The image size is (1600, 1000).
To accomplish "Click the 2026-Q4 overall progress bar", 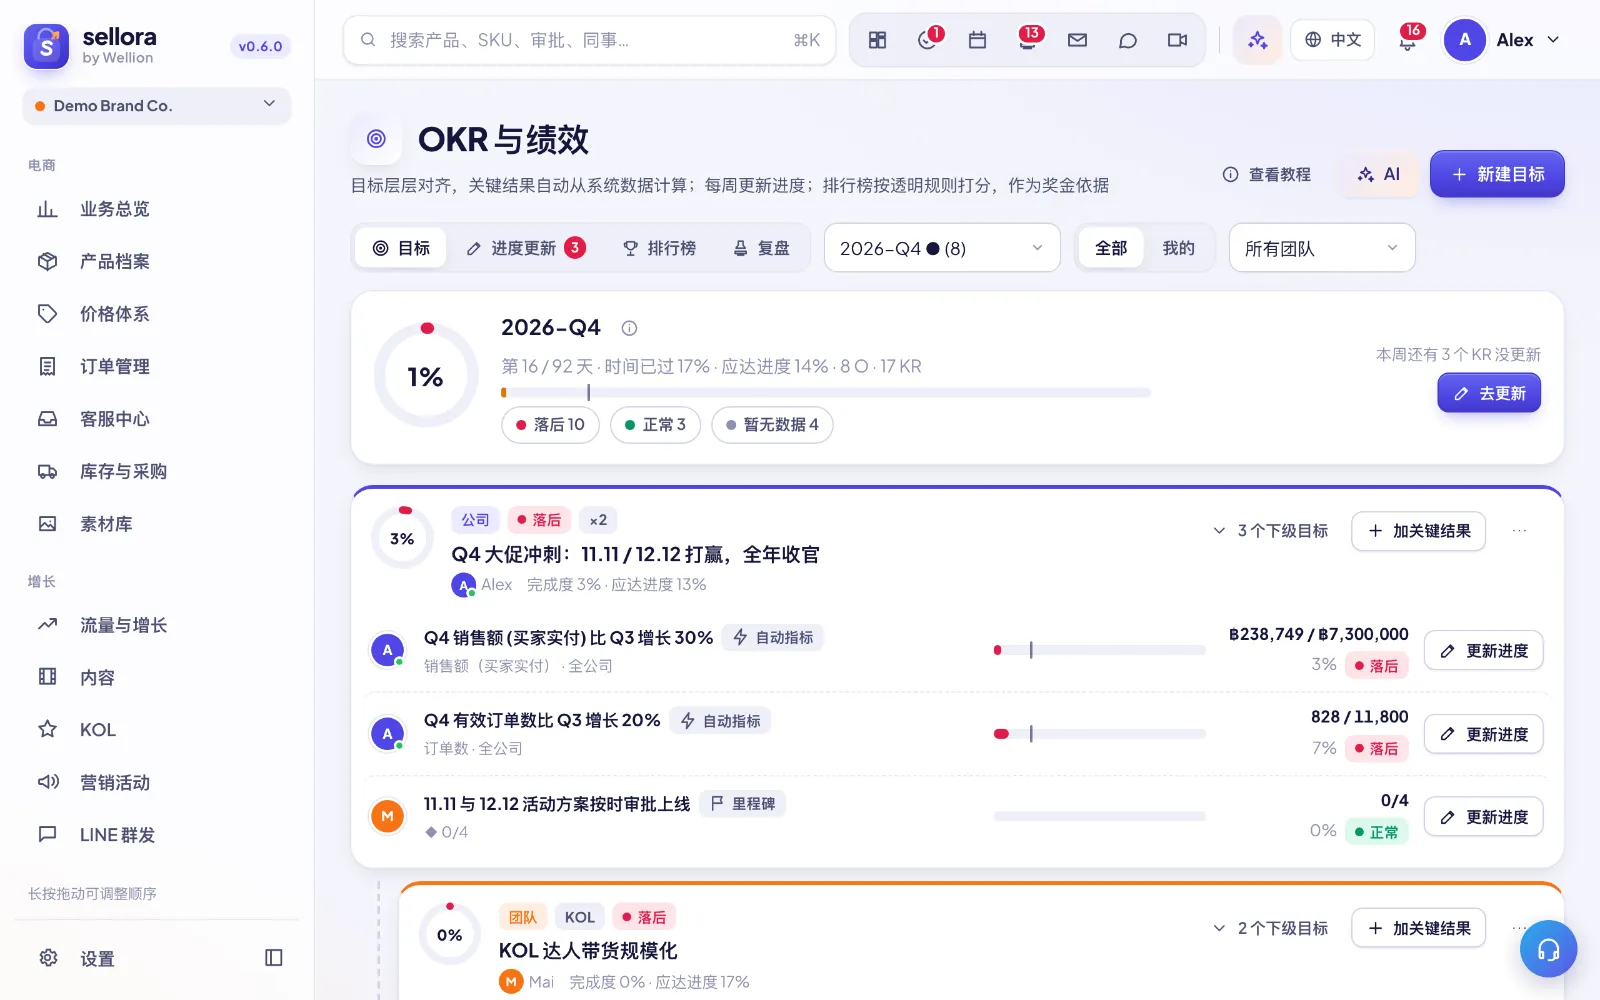I will point(826,393).
